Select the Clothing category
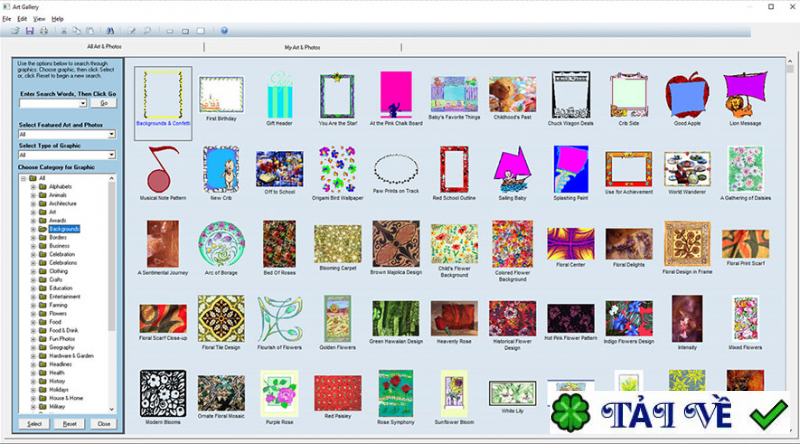The width and height of the screenshot is (800, 444). (x=58, y=271)
